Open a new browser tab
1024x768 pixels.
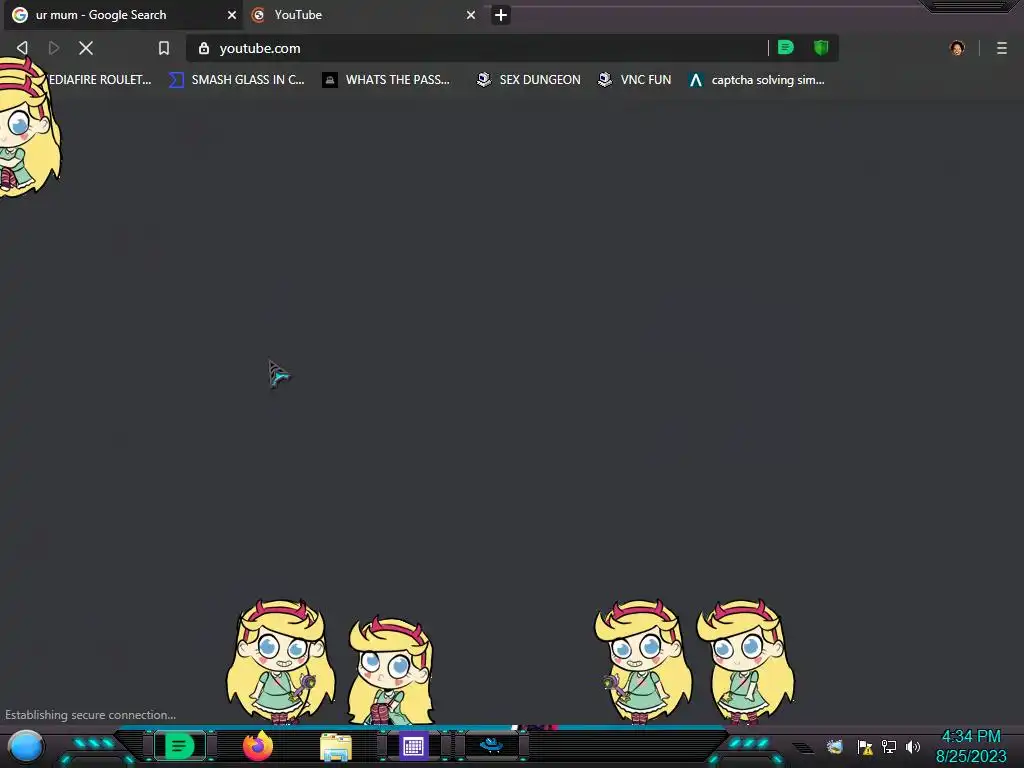coord(501,15)
